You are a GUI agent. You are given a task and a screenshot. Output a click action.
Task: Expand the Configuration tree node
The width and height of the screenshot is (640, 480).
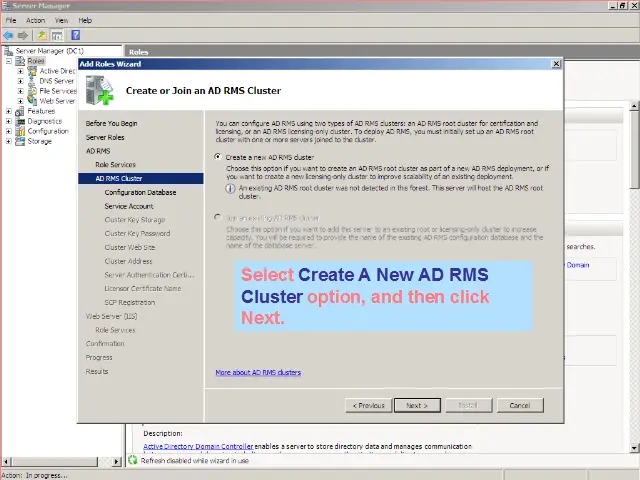(9, 131)
